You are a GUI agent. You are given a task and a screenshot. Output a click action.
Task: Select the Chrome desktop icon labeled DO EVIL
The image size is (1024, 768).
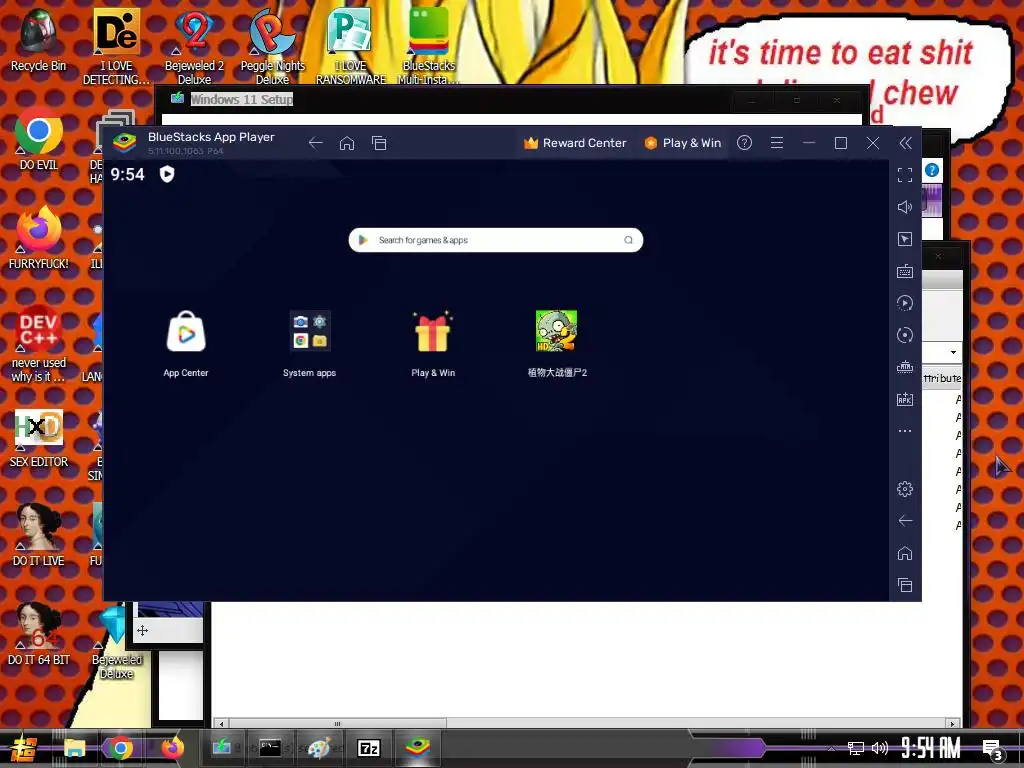coord(39,138)
